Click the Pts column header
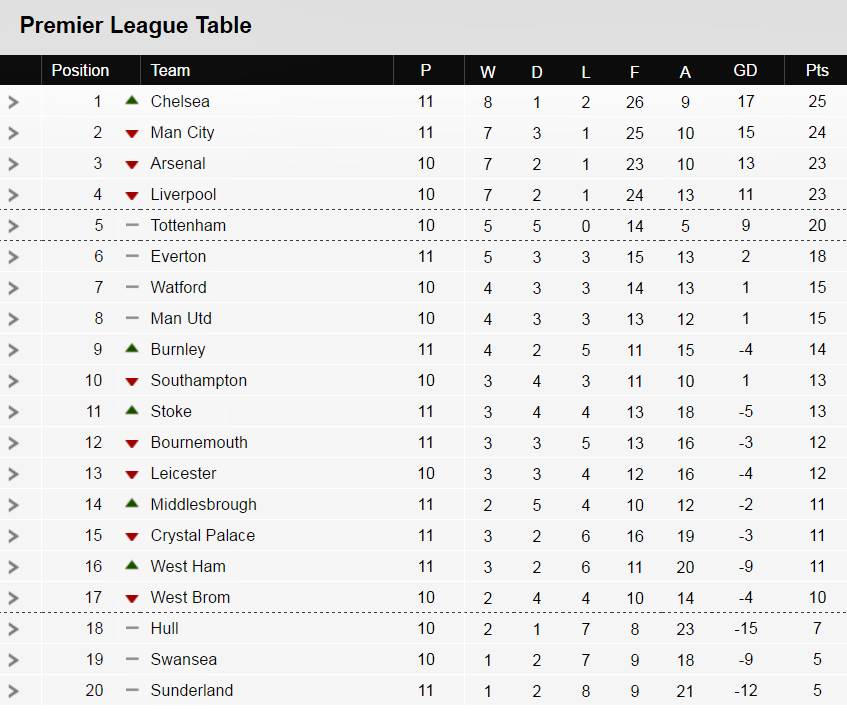The width and height of the screenshot is (847, 715). pos(817,70)
